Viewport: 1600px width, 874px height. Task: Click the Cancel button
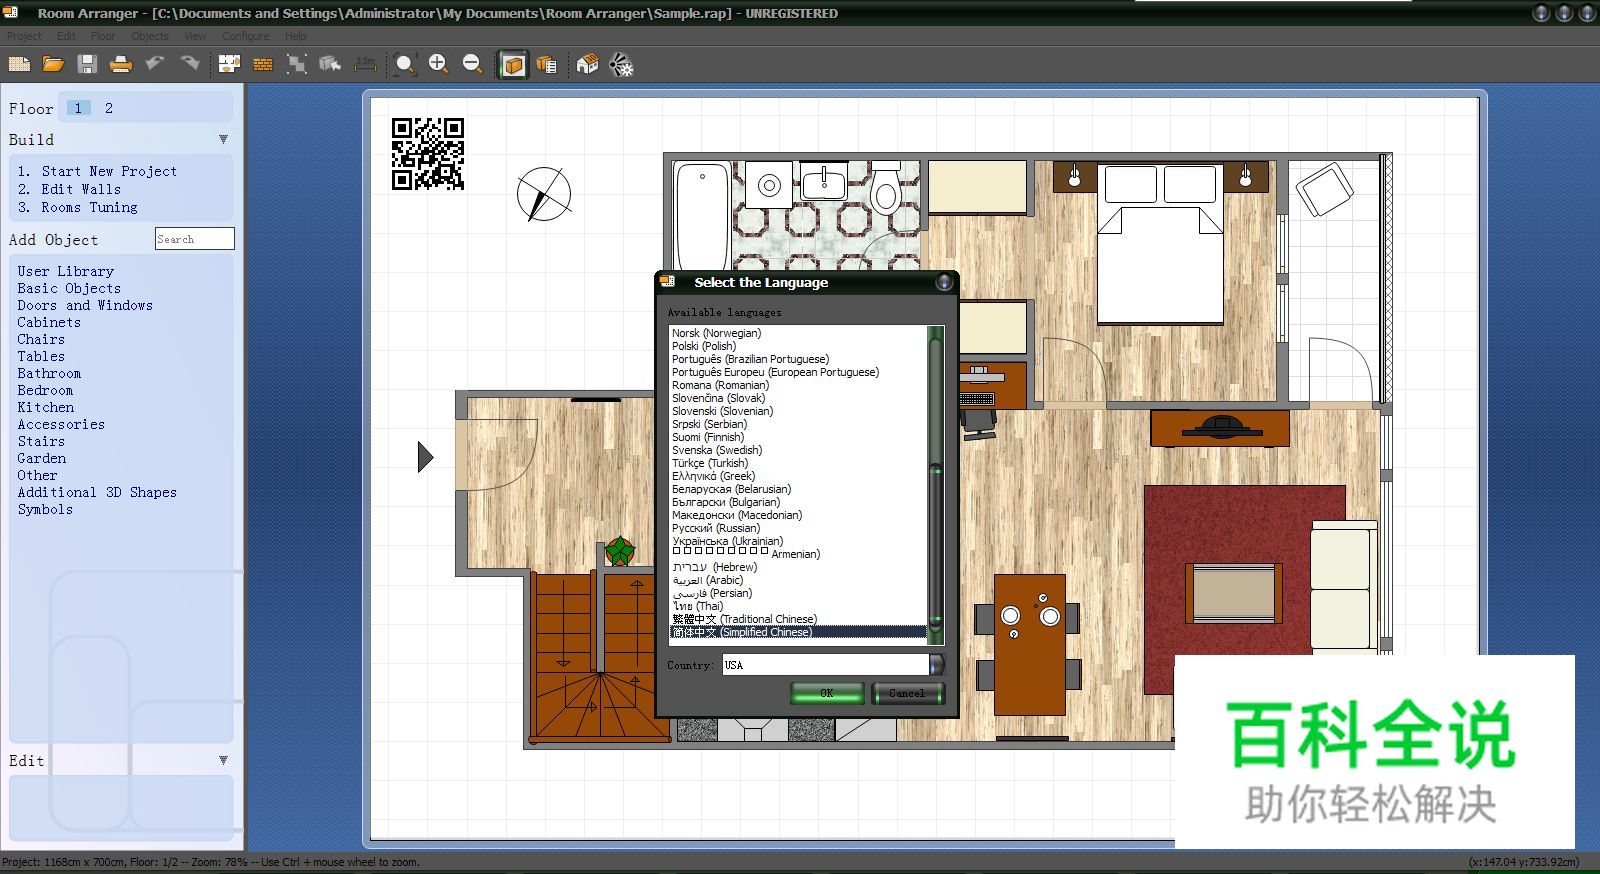(x=908, y=693)
